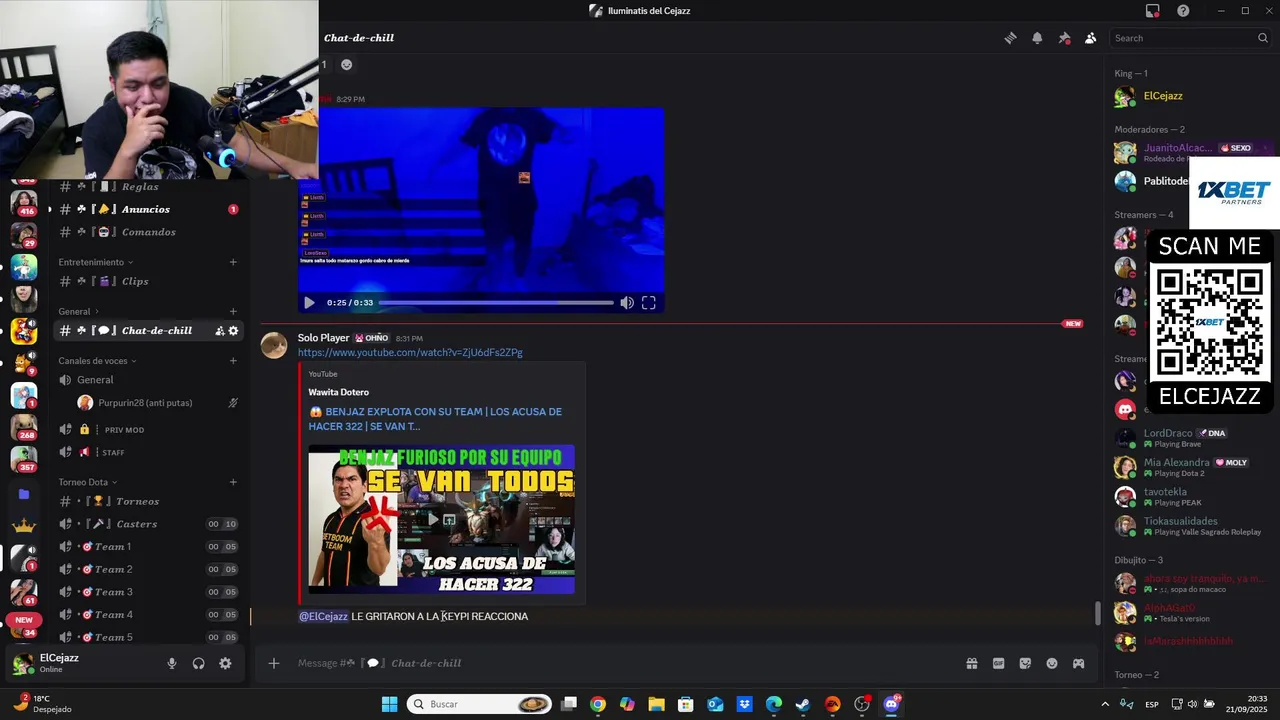Open gift icon in message bar

coord(971,663)
